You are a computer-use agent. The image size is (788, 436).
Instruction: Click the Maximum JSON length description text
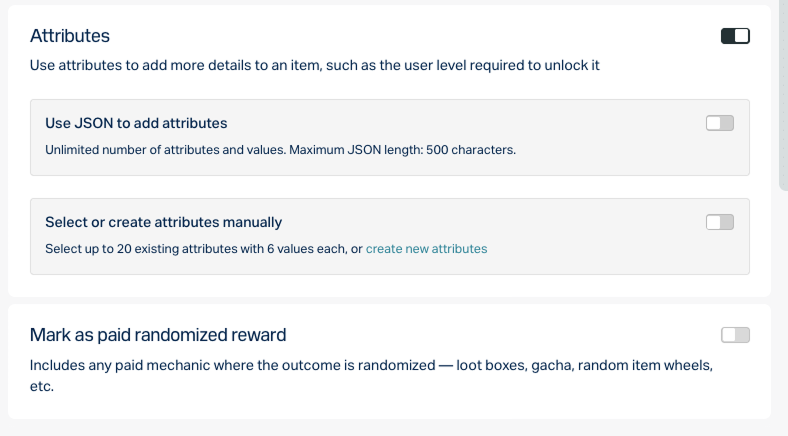403,150
